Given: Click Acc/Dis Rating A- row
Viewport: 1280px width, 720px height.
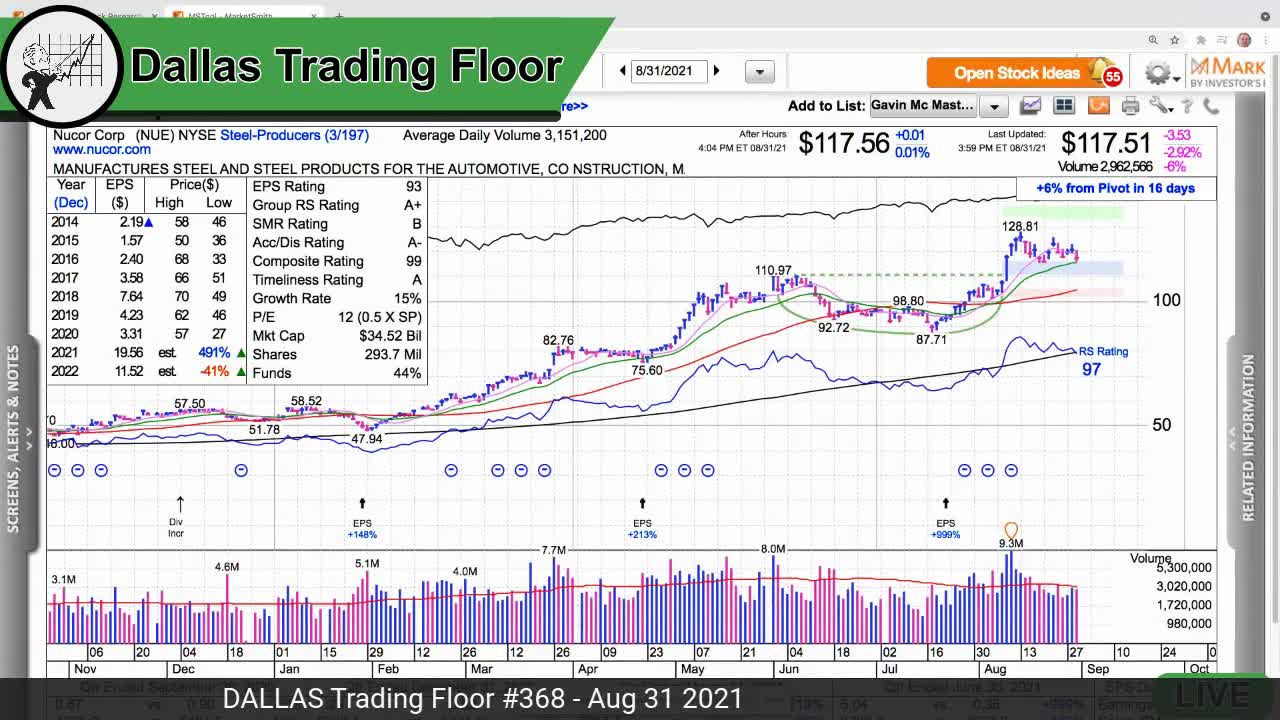Looking at the screenshot, I should (x=337, y=242).
